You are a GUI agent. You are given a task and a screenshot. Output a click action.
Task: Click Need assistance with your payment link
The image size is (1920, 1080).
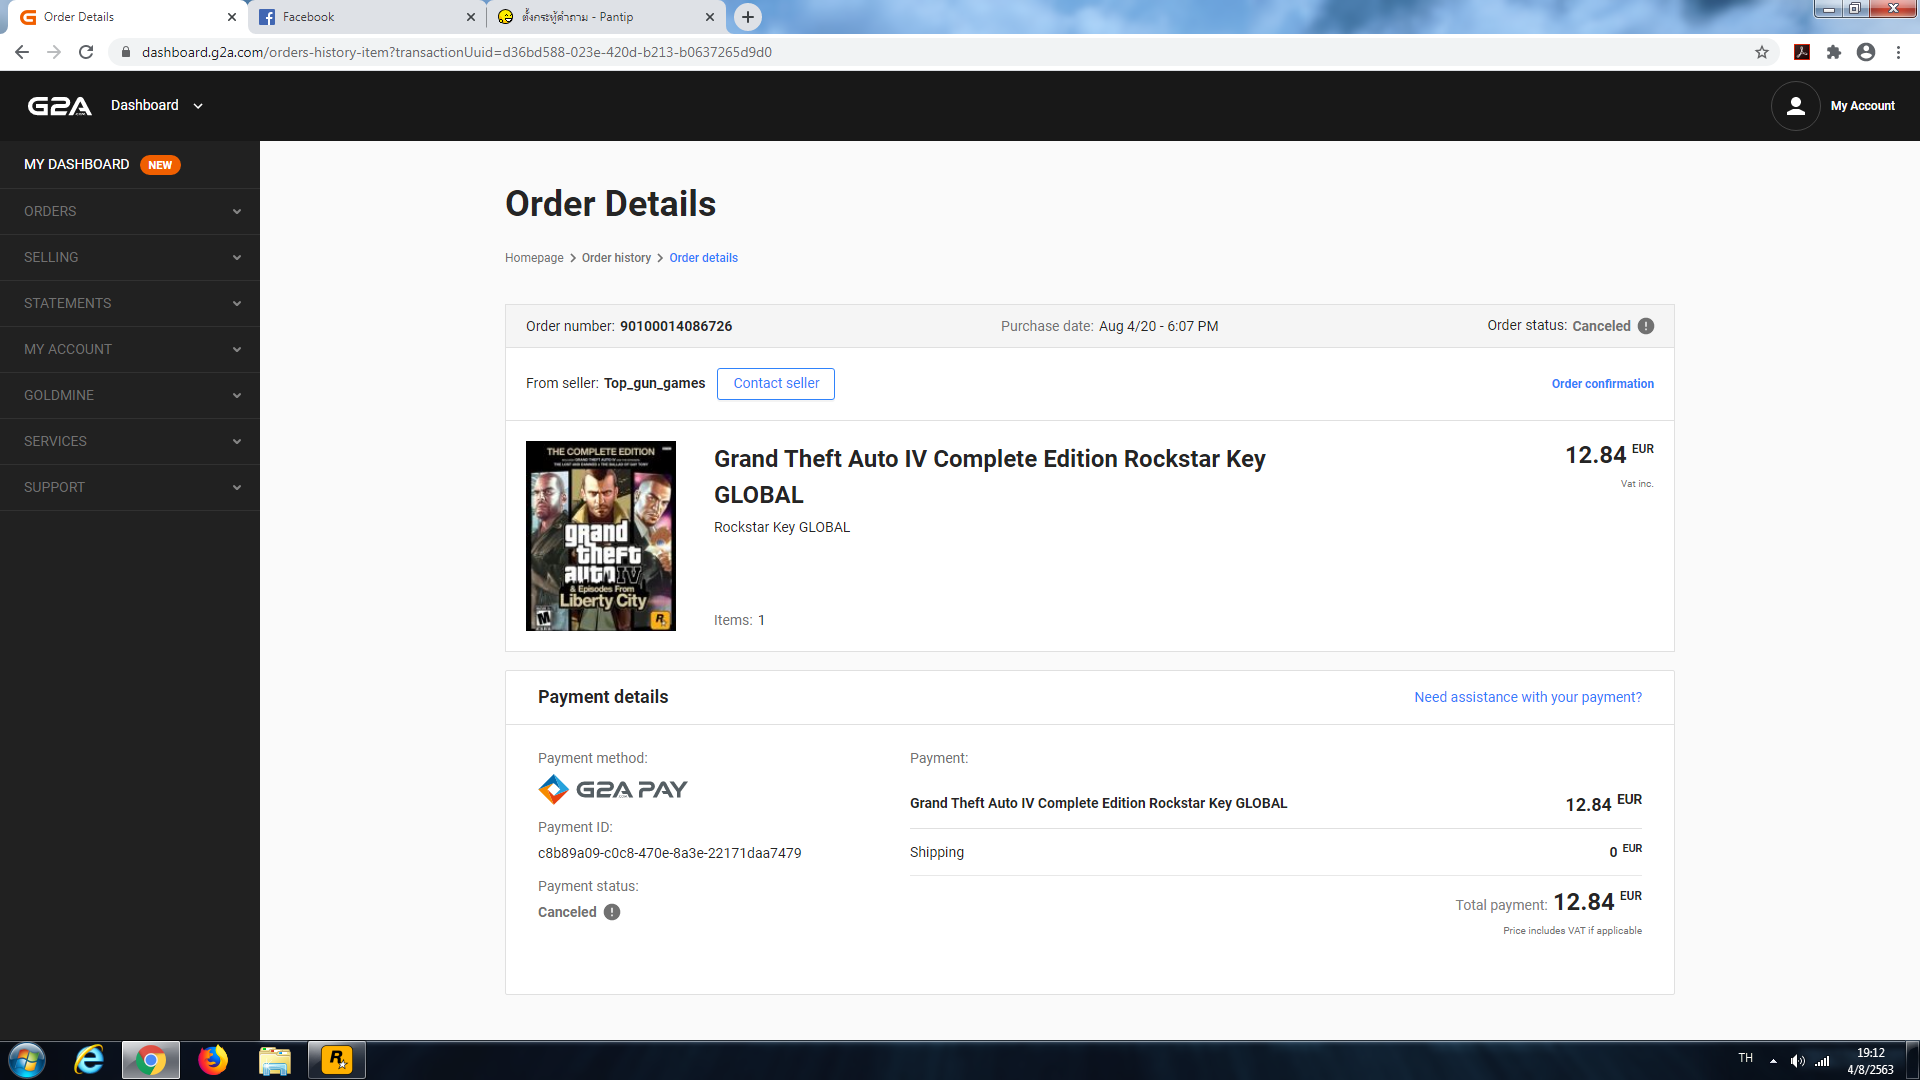[1527, 697]
